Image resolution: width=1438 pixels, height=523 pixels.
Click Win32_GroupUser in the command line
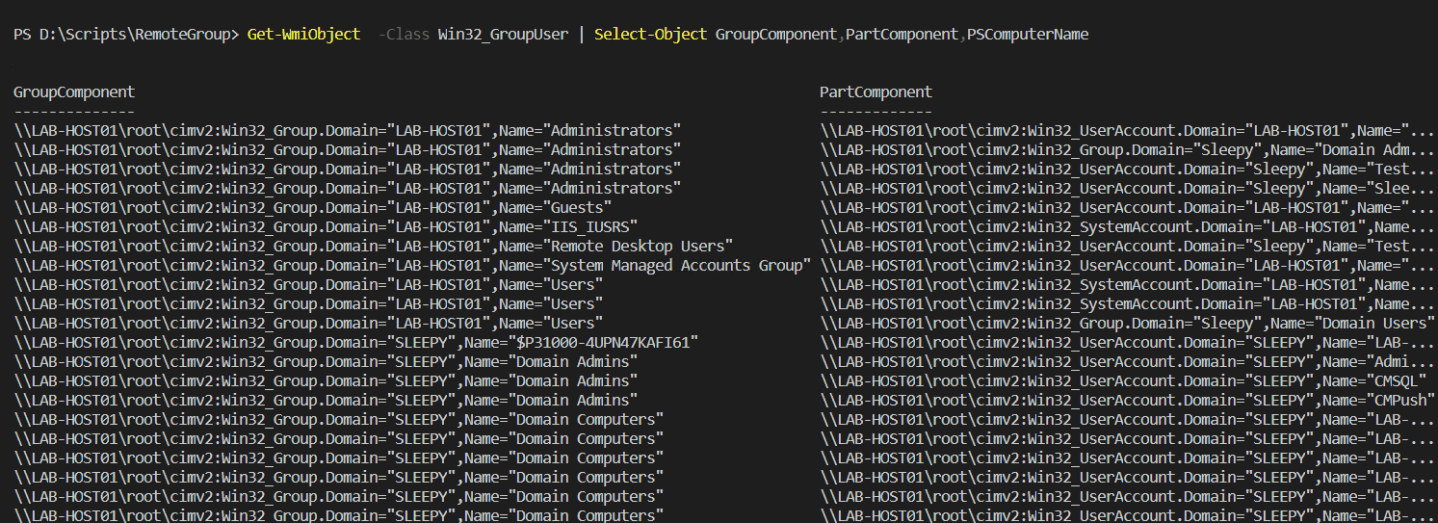click(502, 34)
